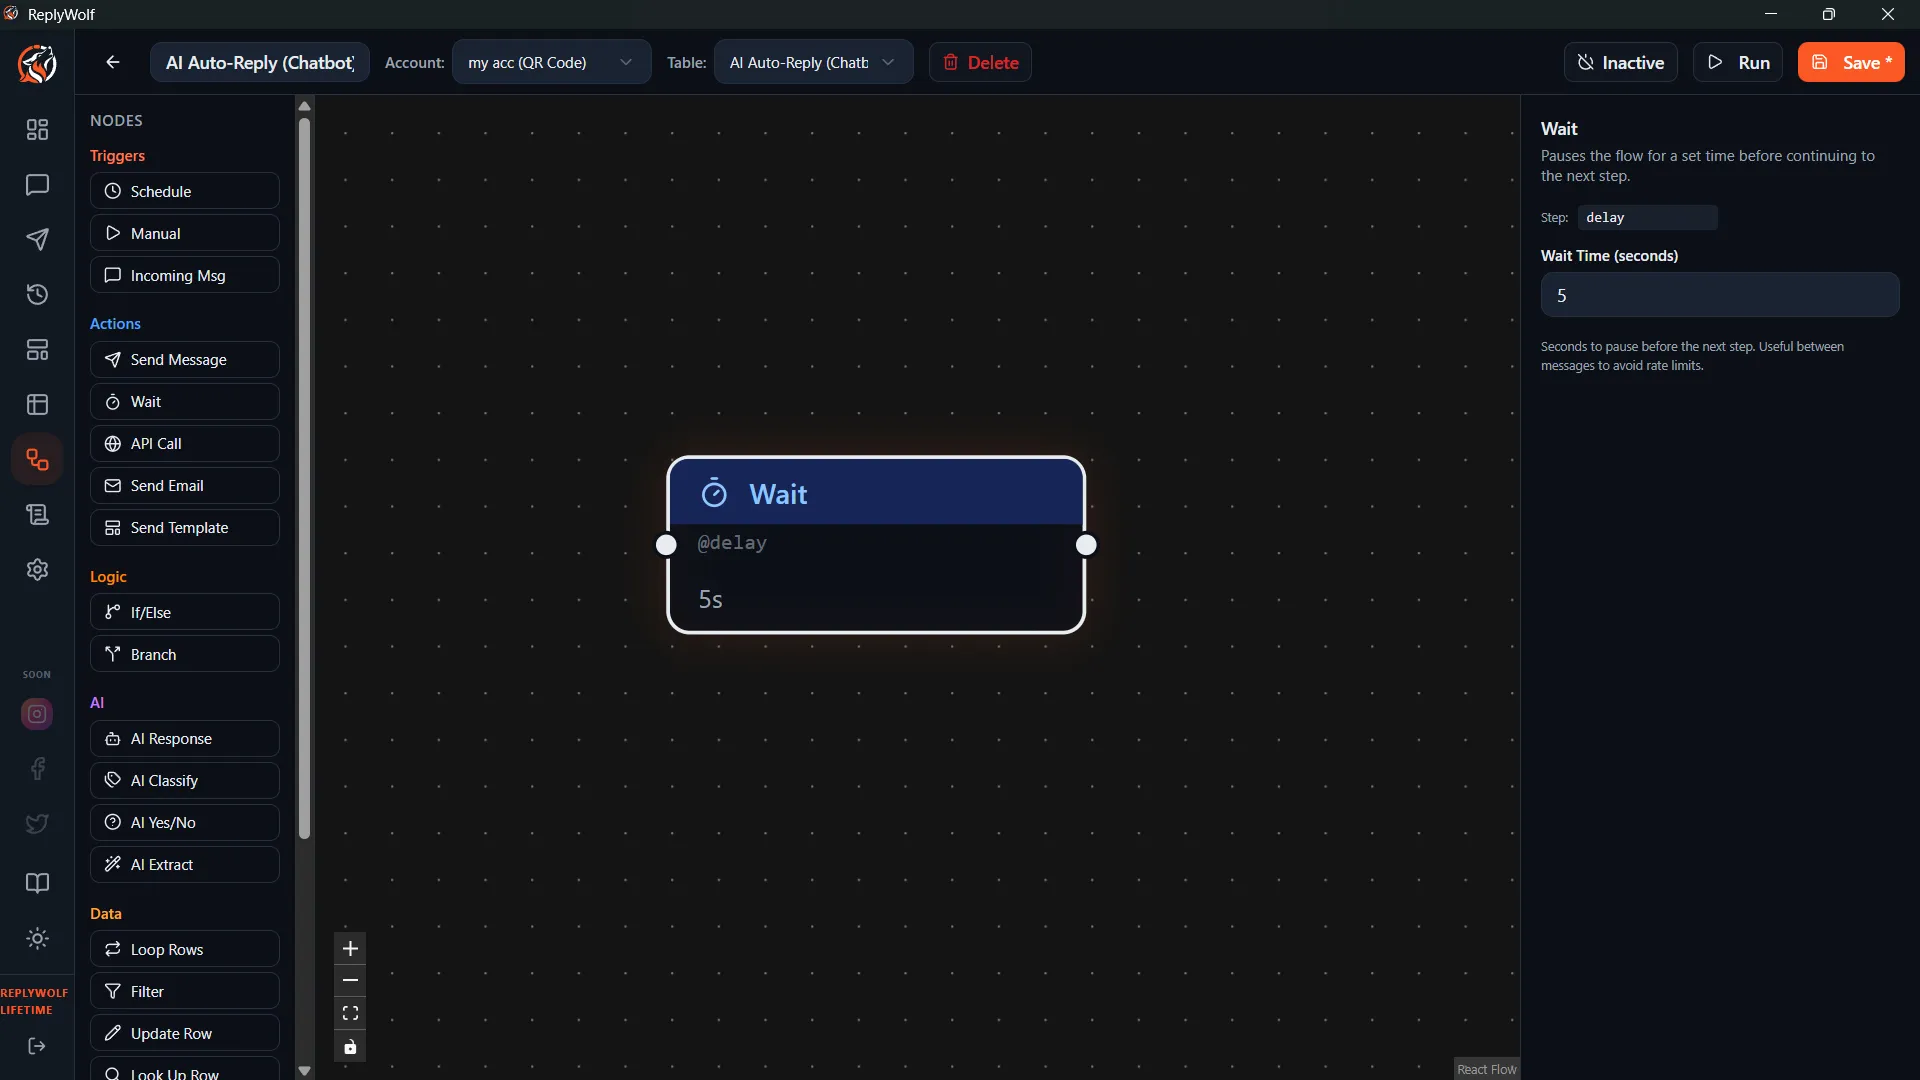
Task: Click the Actions section heading
Action: [115, 324]
